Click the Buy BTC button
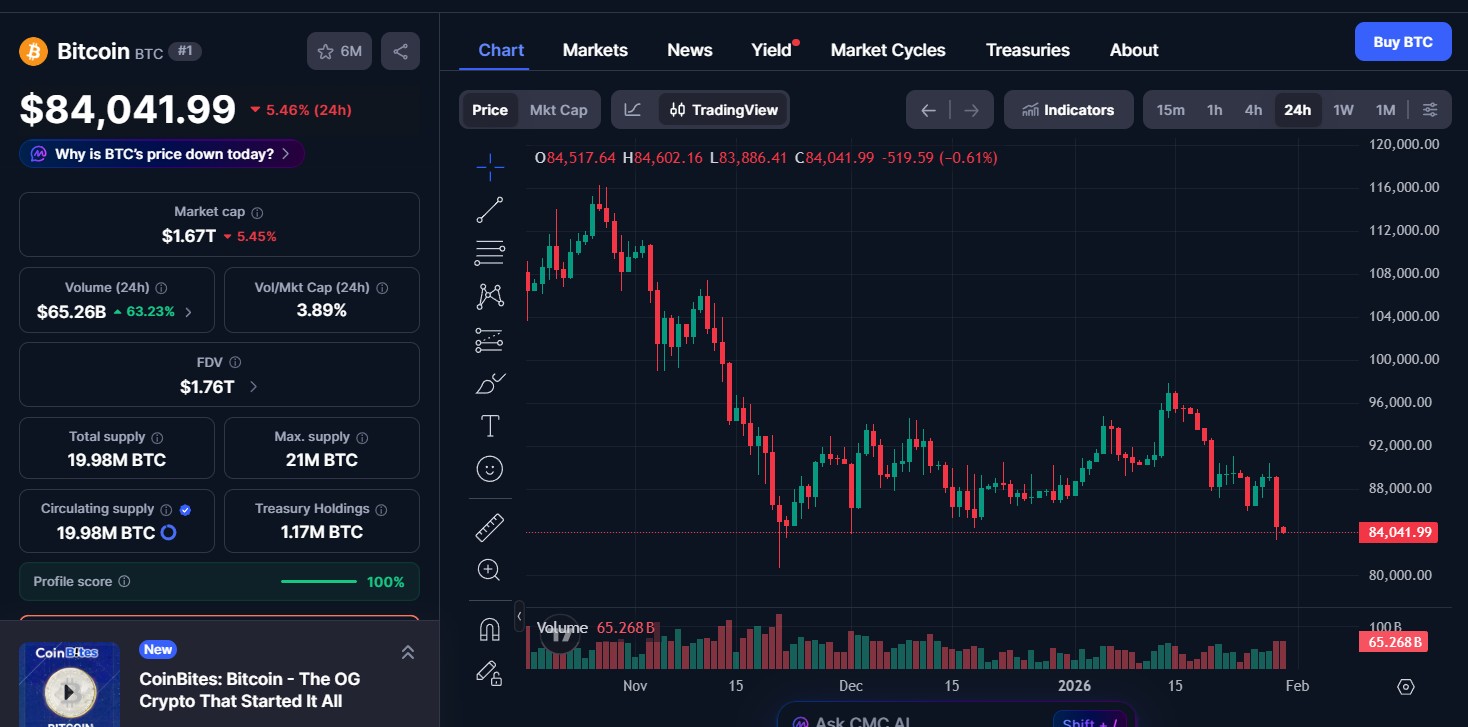This screenshot has width=1468, height=727. pos(1402,41)
